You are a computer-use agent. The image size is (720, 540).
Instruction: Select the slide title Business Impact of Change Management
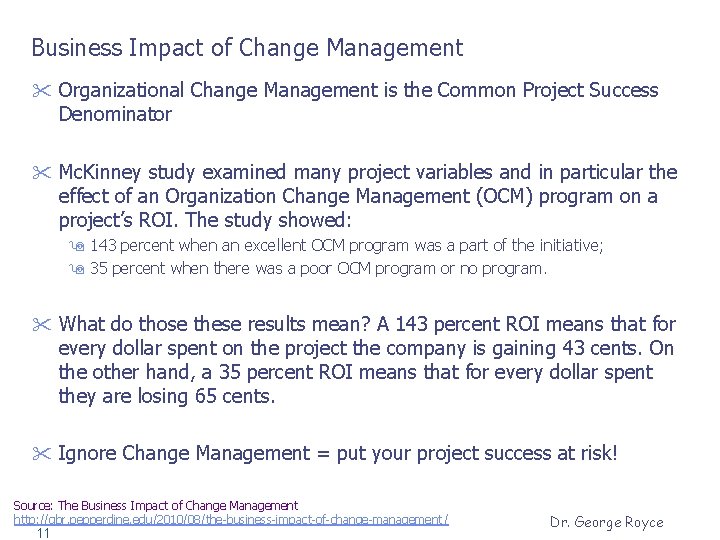248,48
